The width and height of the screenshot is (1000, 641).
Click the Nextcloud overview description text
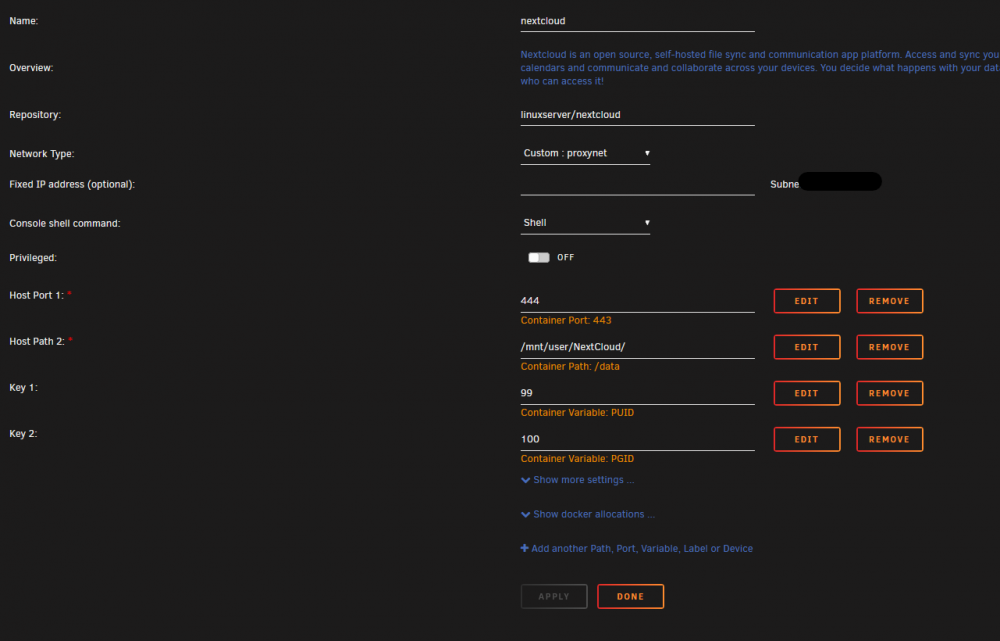[760, 68]
